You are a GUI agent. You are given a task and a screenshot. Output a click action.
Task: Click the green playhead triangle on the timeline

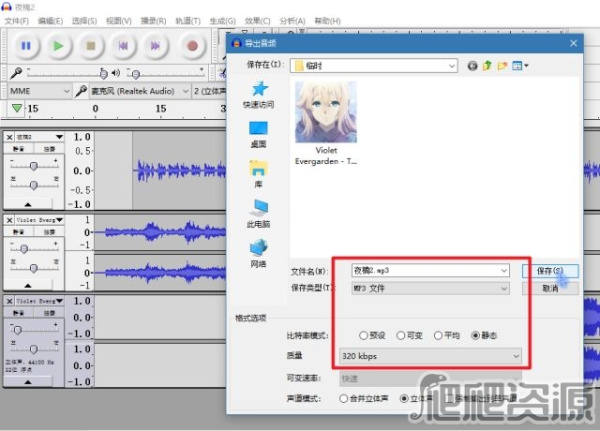(x=16, y=108)
